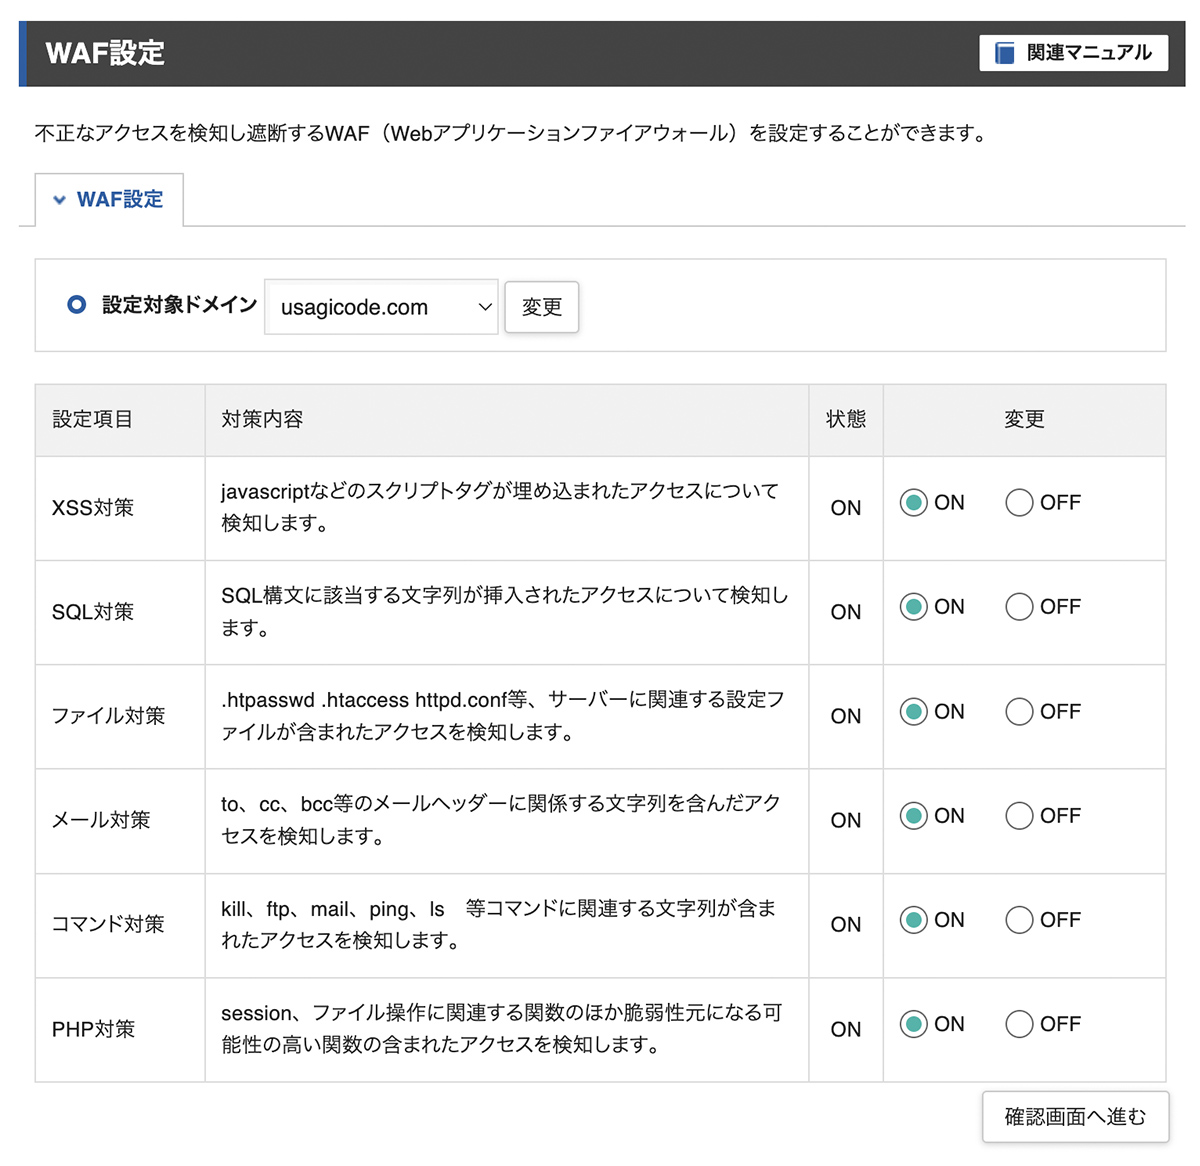Open the 関連マニュアル manual link
The height and width of the screenshot is (1166, 1200).
(1074, 53)
